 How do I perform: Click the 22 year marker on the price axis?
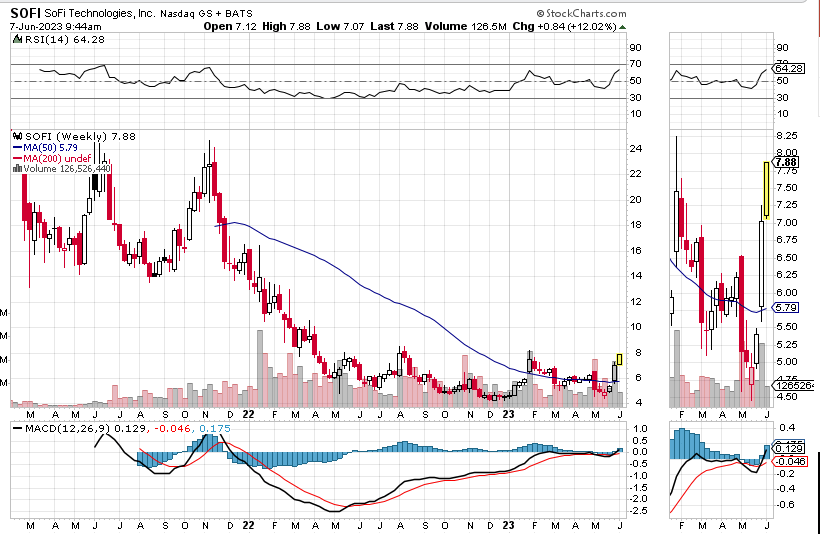[x=247, y=412]
